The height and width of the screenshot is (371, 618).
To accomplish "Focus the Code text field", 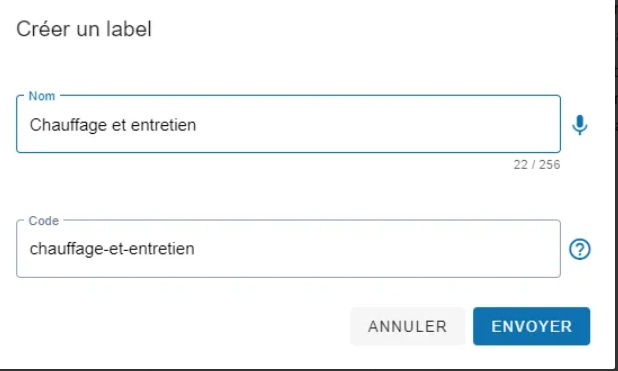I will point(288,249).
